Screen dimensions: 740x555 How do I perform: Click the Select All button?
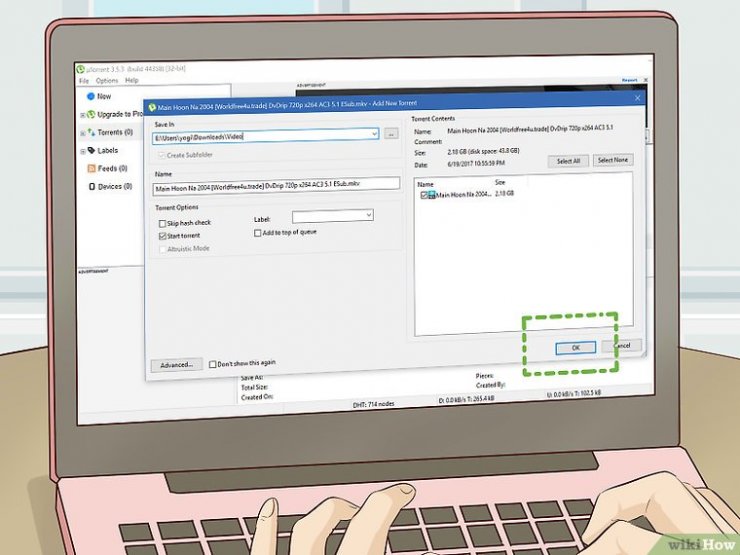click(x=568, y=161)
